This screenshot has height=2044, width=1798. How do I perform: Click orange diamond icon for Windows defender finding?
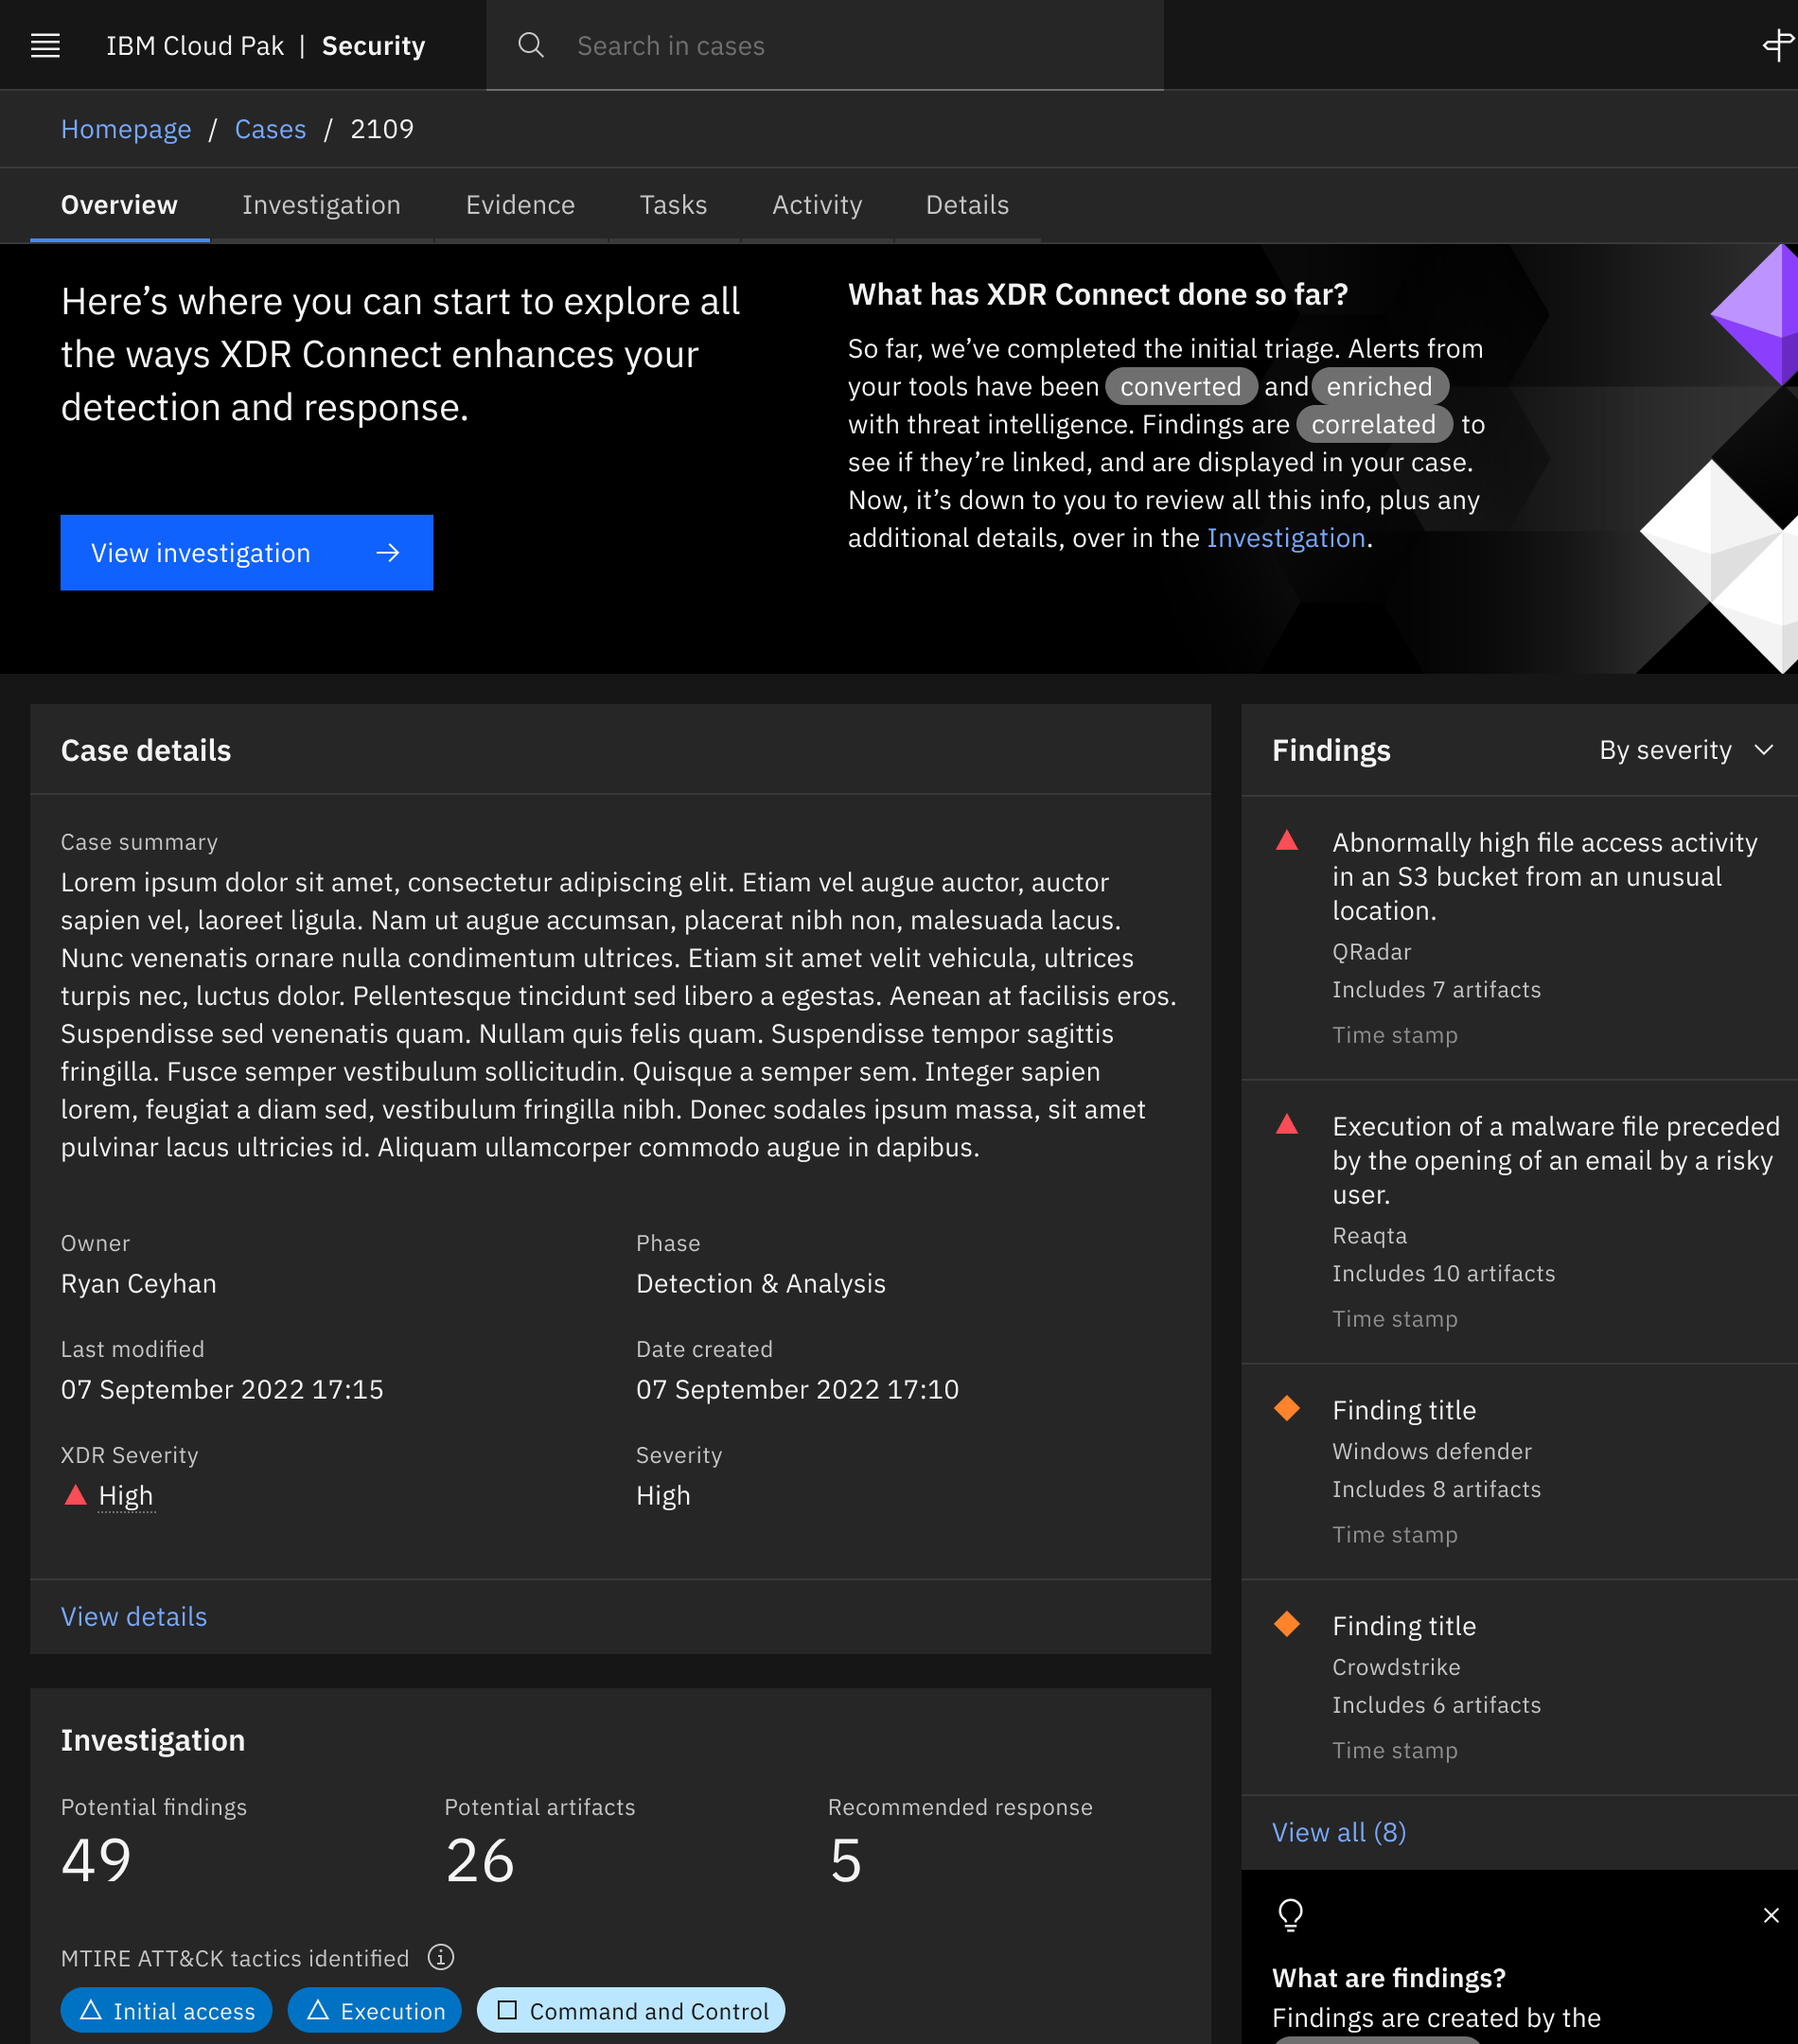(x=1287, y=1408)
